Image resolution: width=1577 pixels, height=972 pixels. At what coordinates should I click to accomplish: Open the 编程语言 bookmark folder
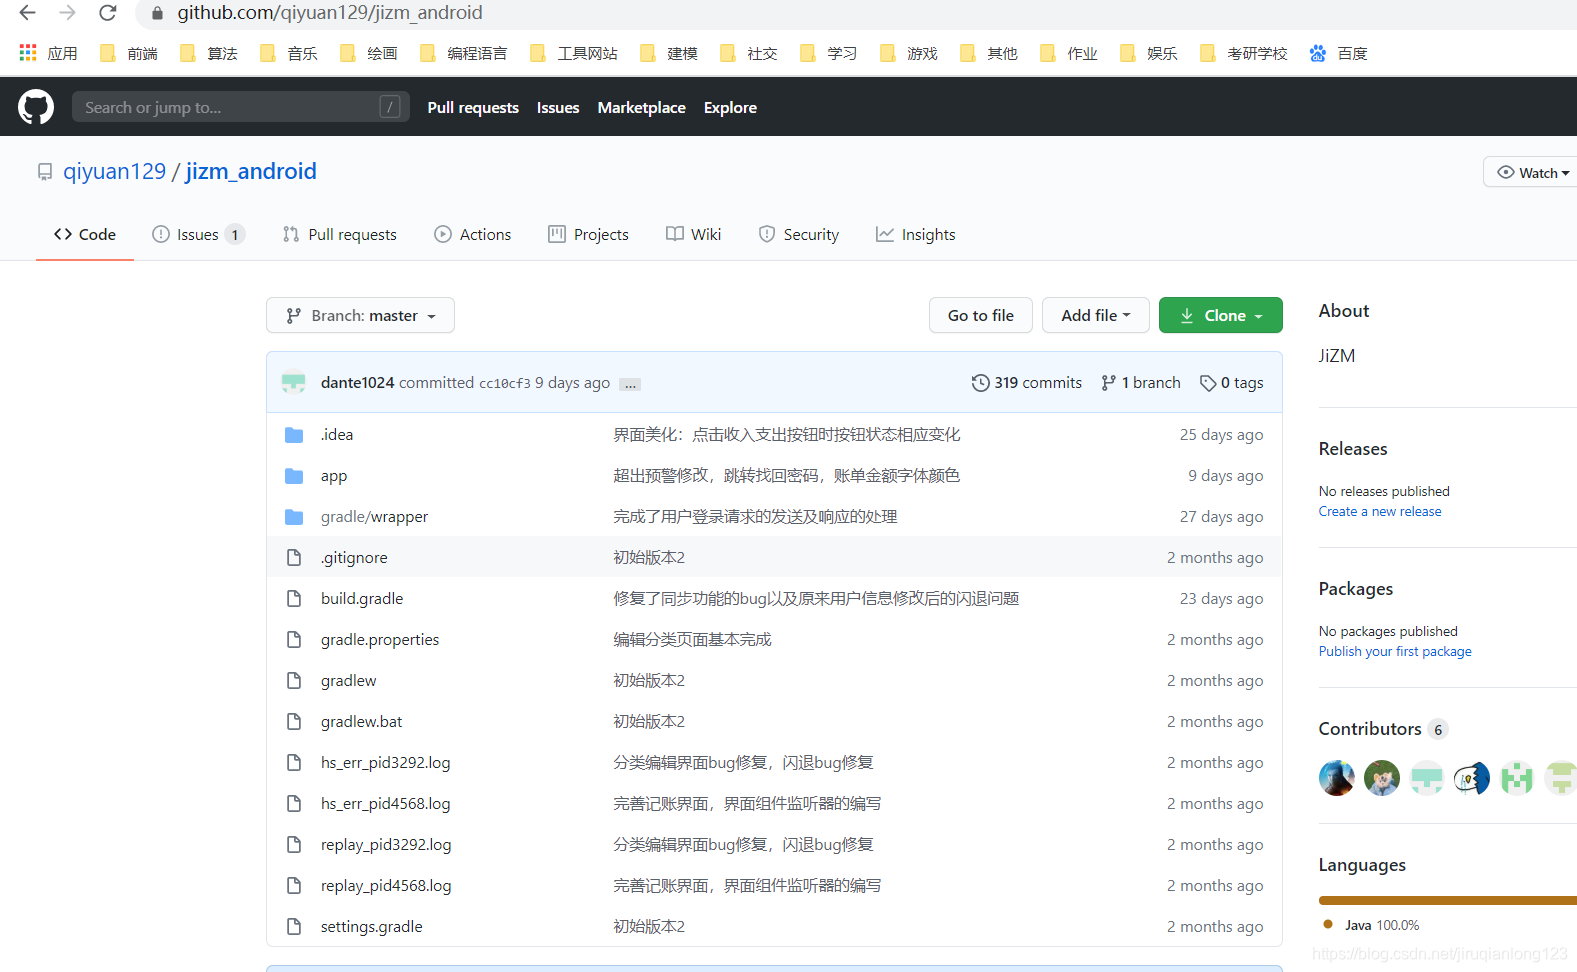click(x=463, y=53)
